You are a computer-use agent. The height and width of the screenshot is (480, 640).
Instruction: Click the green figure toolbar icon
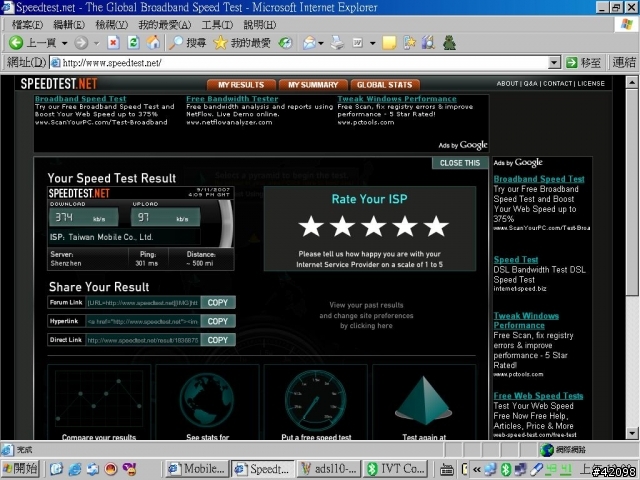449,42
